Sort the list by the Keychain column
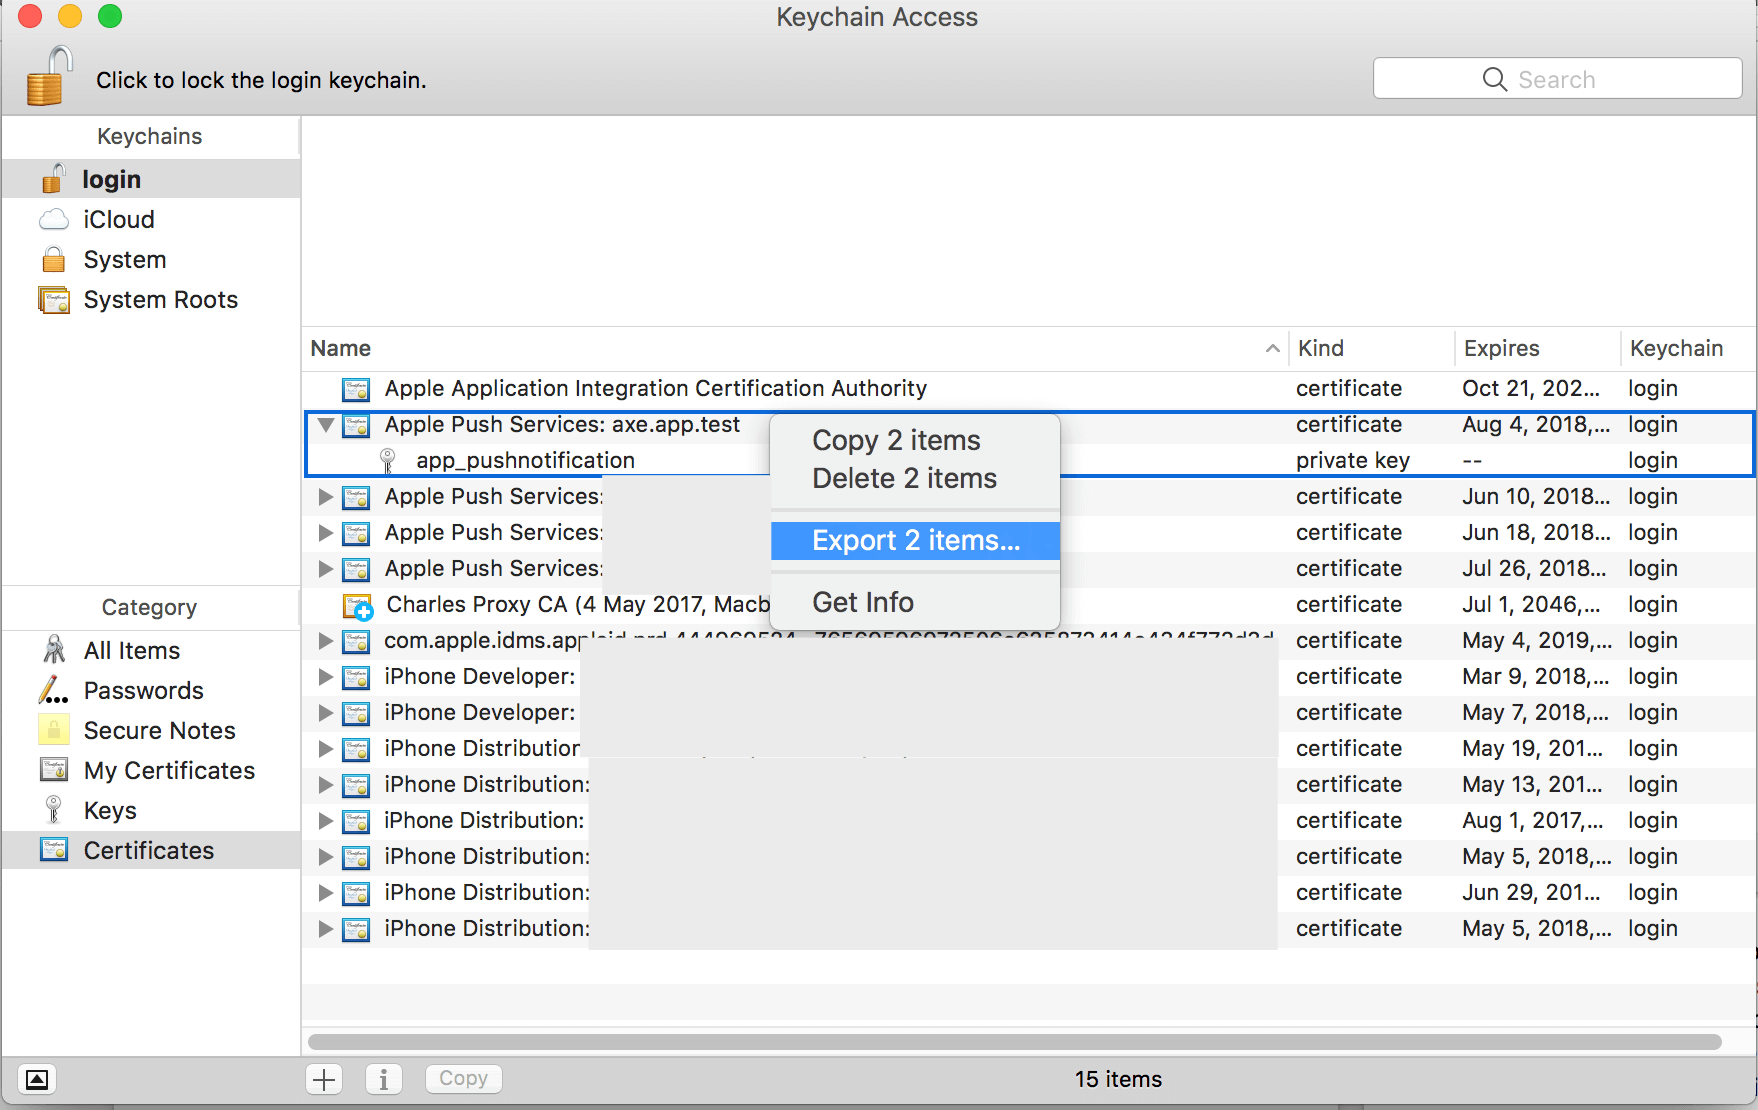Screen dimensions: 1758x1110 (x=1688, y=348)
